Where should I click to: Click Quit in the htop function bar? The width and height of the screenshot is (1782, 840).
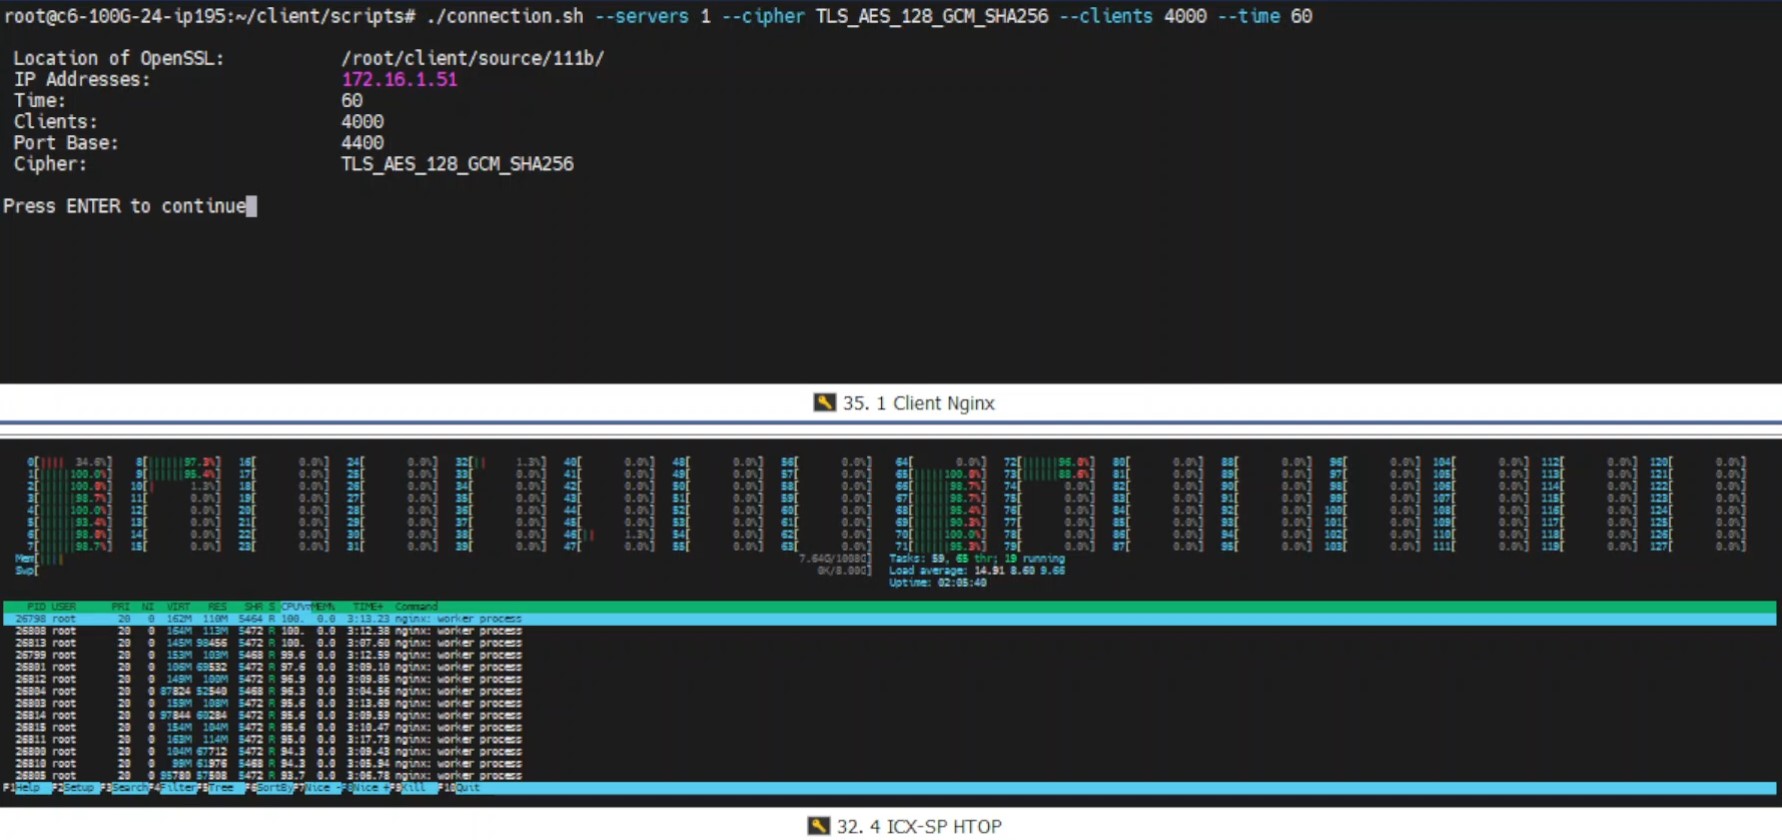pos(467,788)
